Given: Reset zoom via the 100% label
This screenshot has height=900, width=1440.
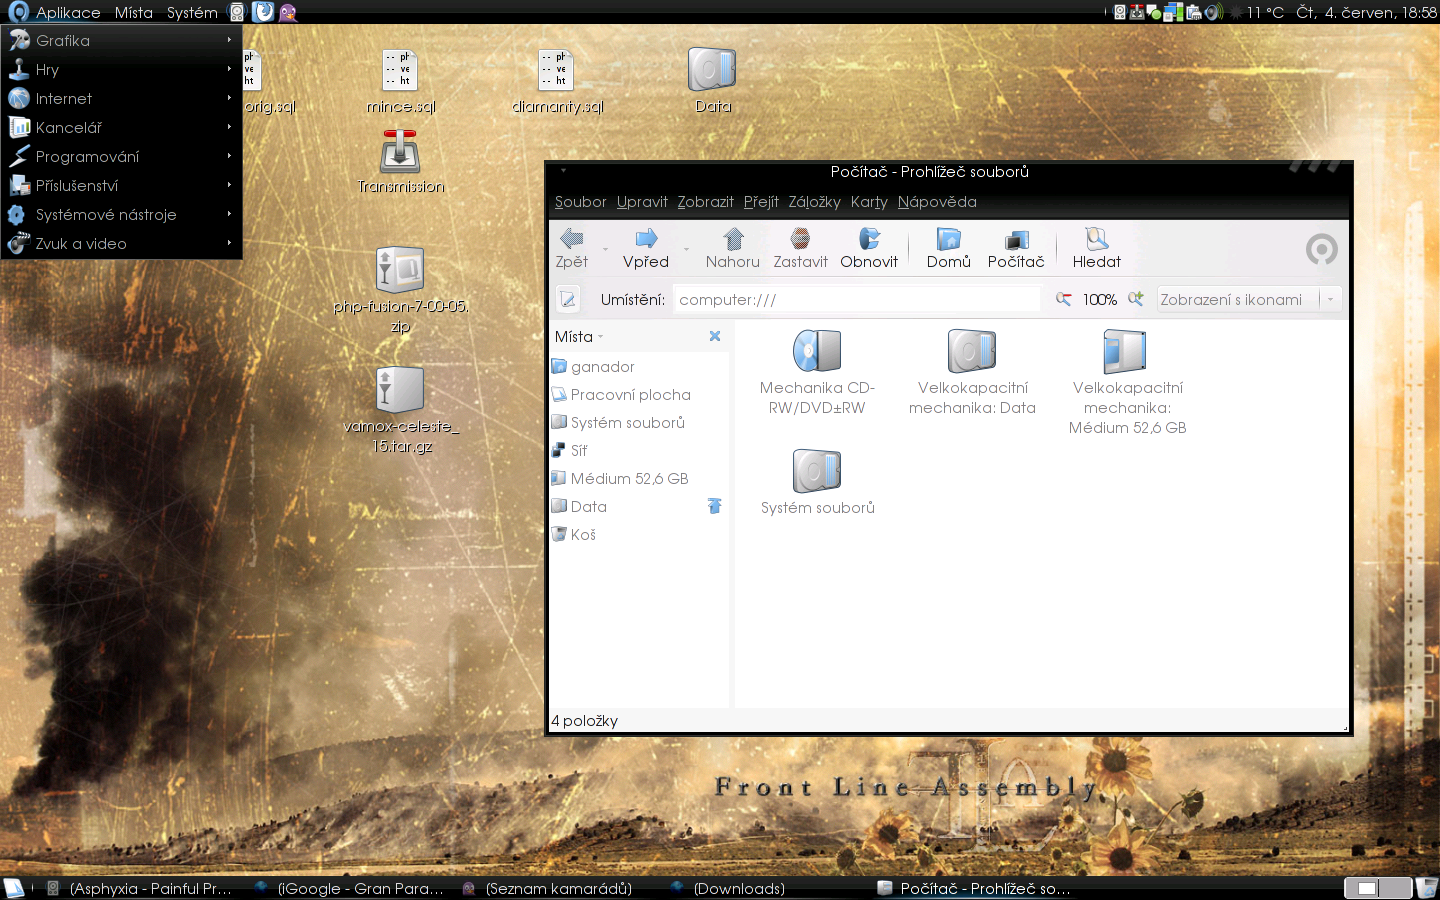Looking at the screenshot, I should click(x=1100, y=299).
